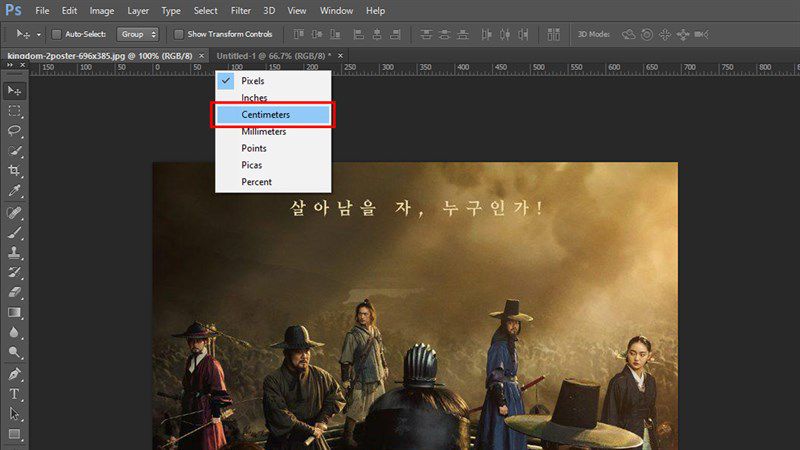Choose Centimeters in ruler units menu

[x=273, y=114]
